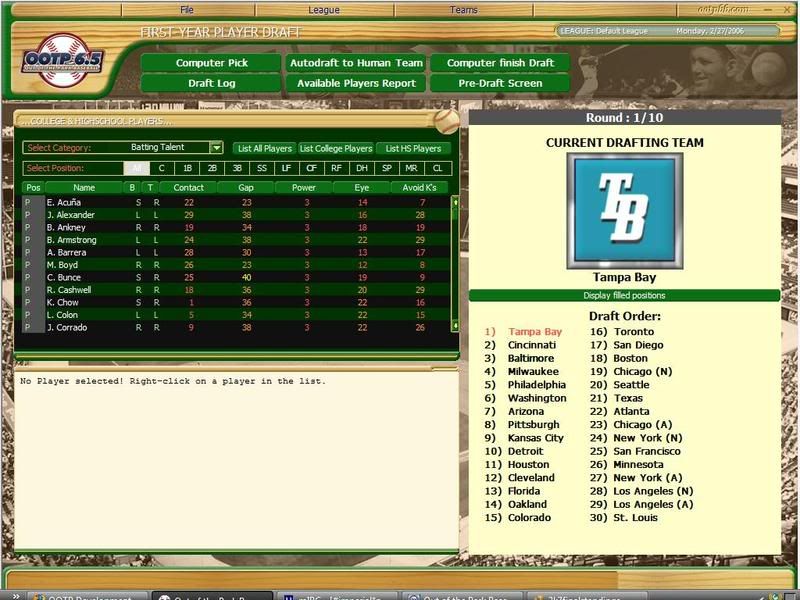
Task: Select player B. Armstrong in the list
Action: (x=237, y=240)
